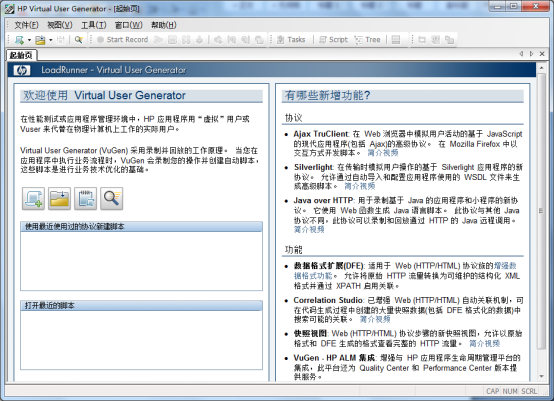Viewport: 554px width, 401px height.
Task: Click large New Script button on start page
Action: tap(33, 199)
